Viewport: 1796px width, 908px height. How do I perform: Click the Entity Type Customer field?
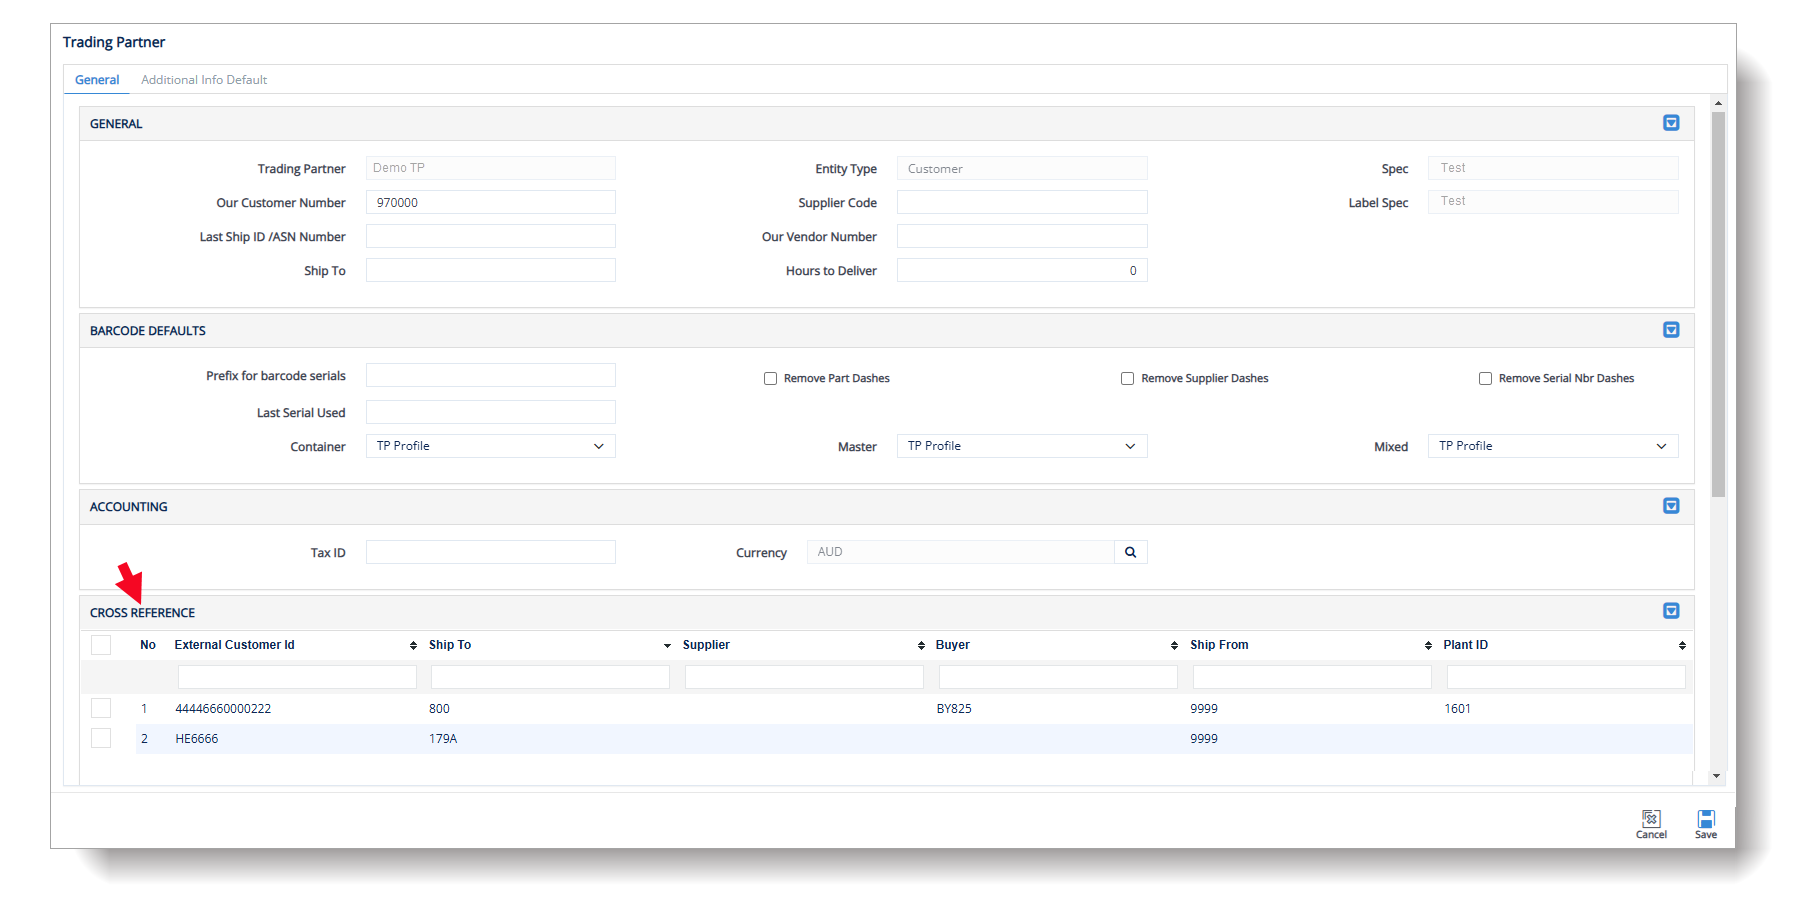[1022, 168]
